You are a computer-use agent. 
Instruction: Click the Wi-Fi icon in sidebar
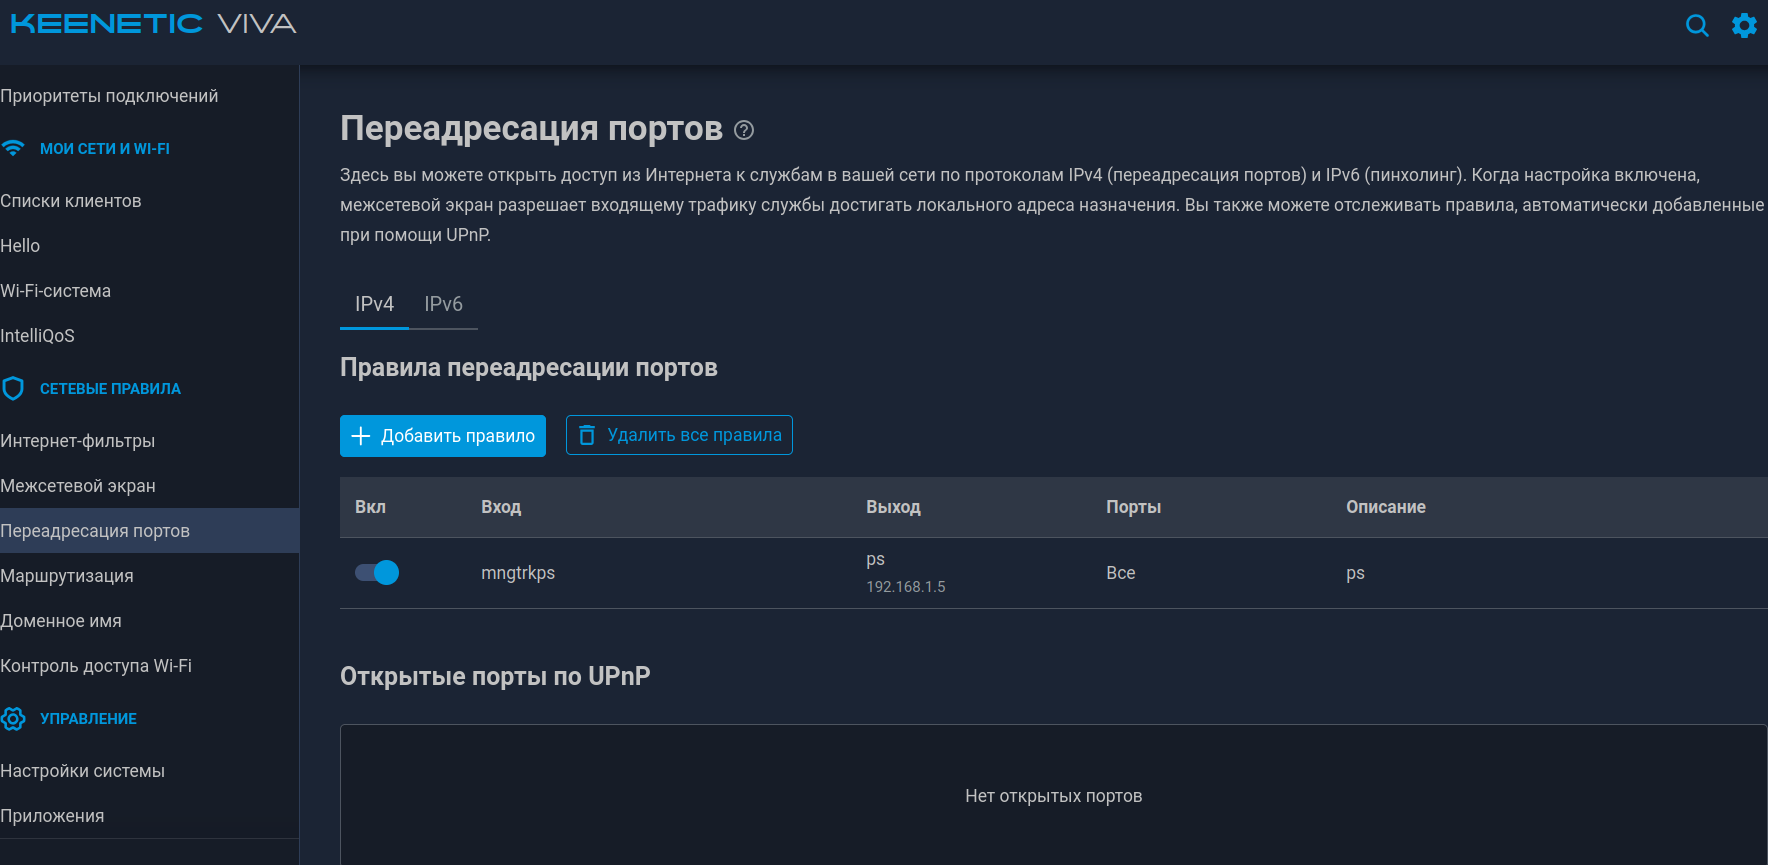[13, 149]
